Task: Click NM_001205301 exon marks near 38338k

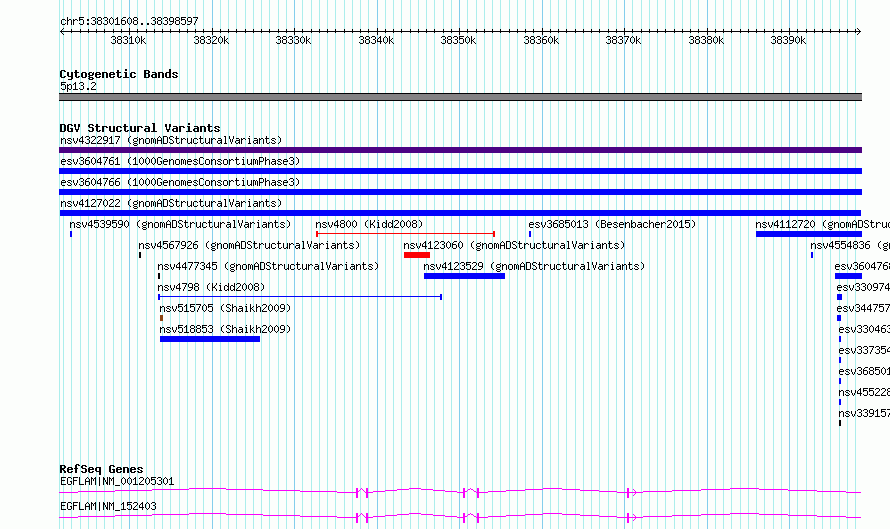Action: pos(362,493)
